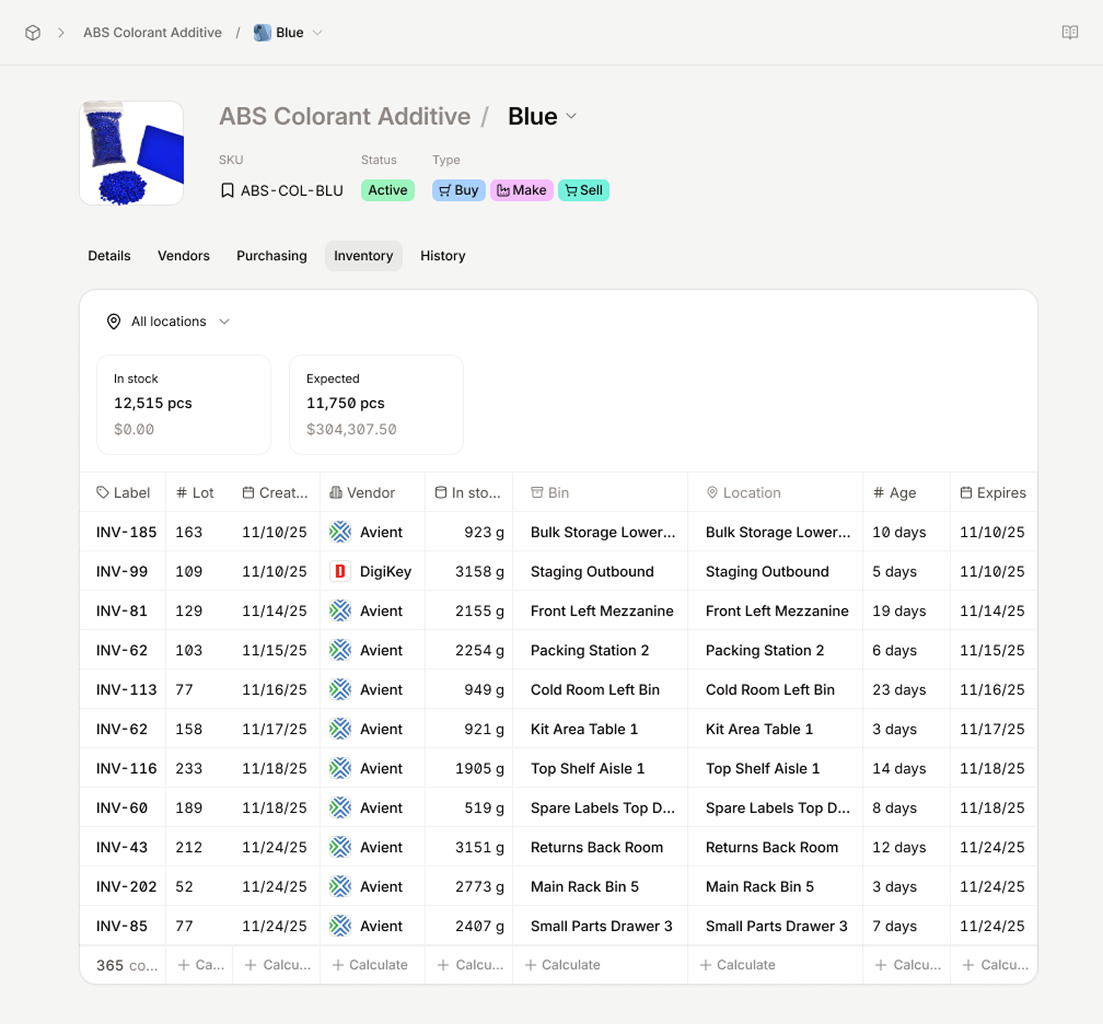The height and width of the screenshot is (1024, 1103).
Task: Click the Expected 11,750 pcs card
Action: coord(376,404)
